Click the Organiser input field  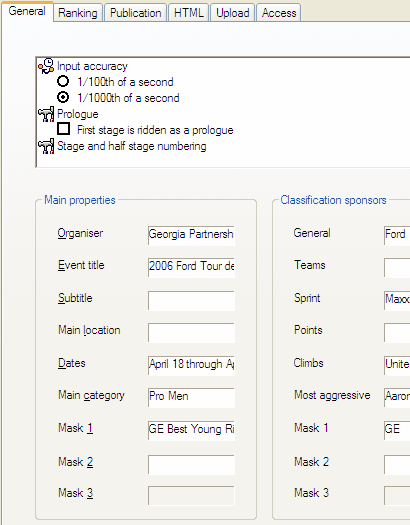[191, 235]
